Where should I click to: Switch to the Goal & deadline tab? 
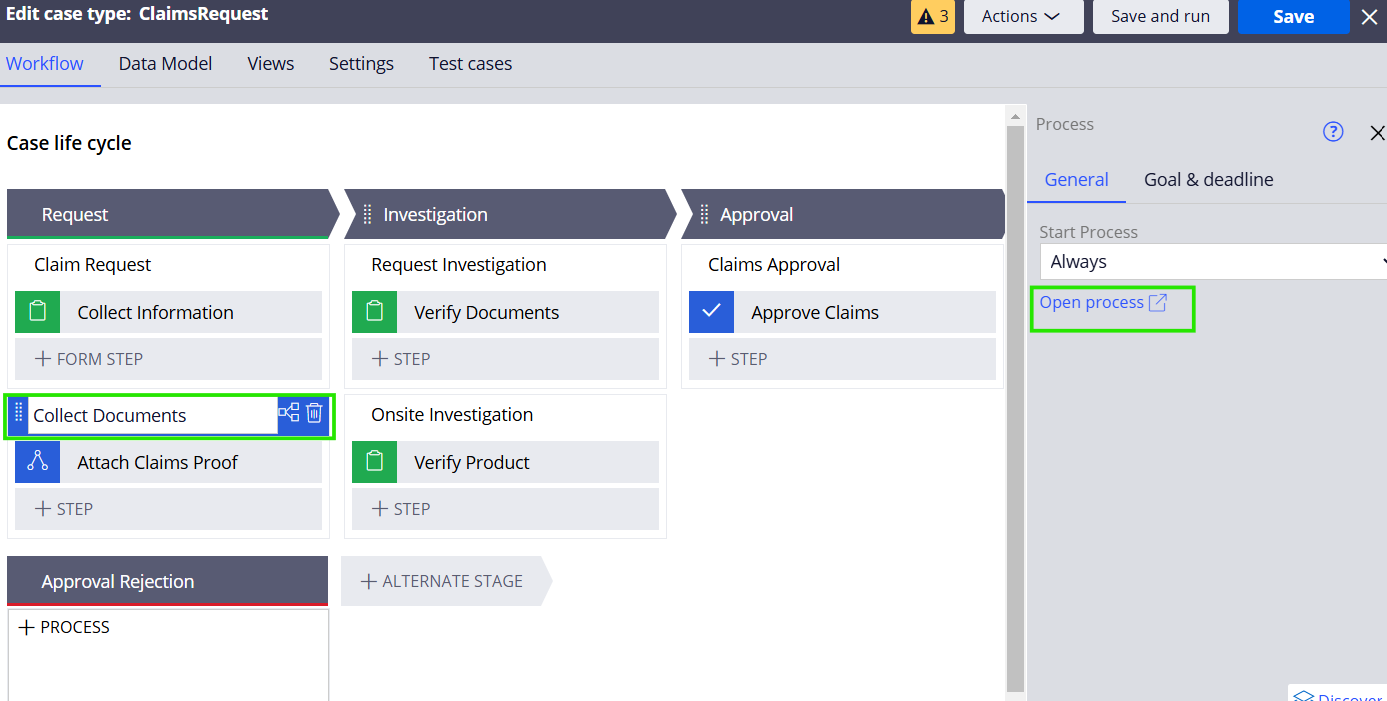1208,179
